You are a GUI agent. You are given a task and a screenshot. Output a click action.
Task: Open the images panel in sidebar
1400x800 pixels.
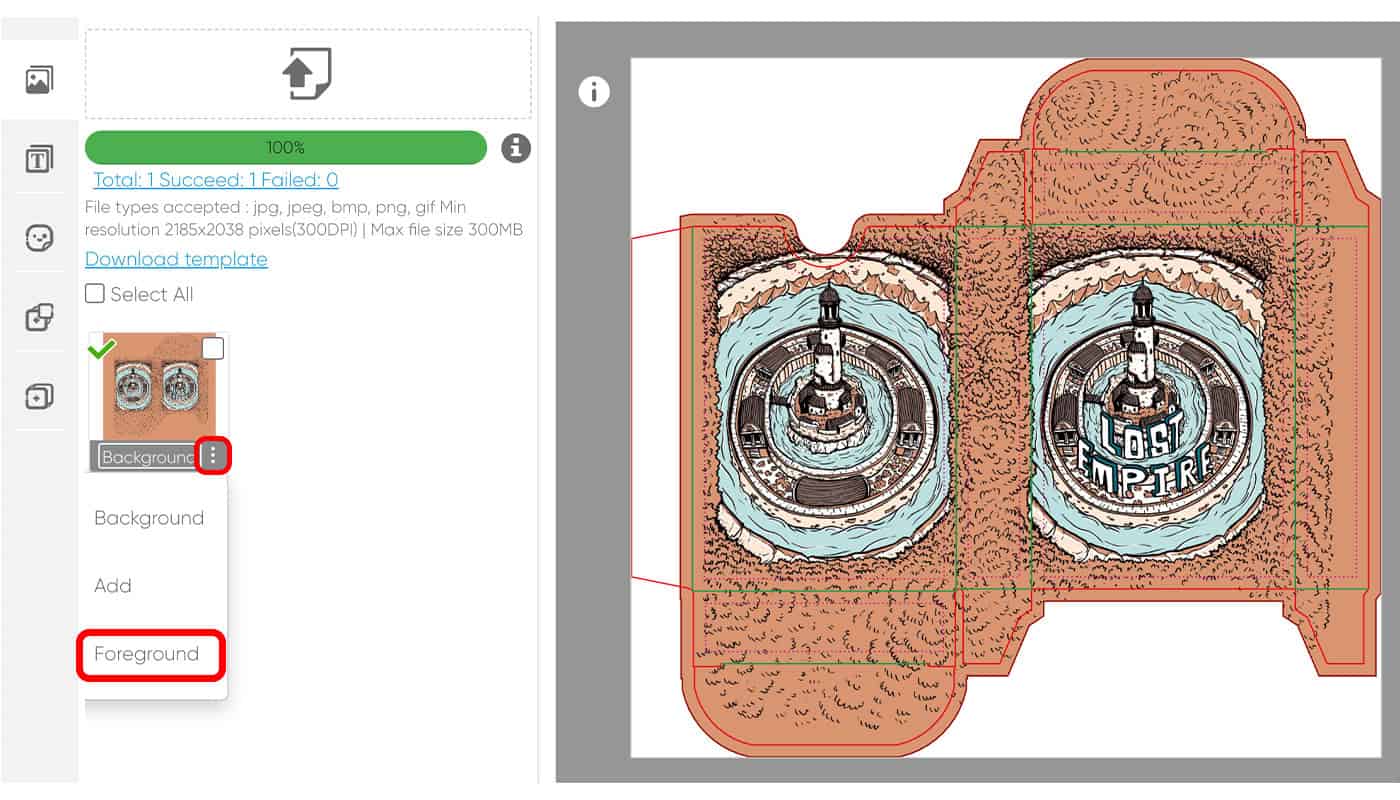(x=39, y=80)
